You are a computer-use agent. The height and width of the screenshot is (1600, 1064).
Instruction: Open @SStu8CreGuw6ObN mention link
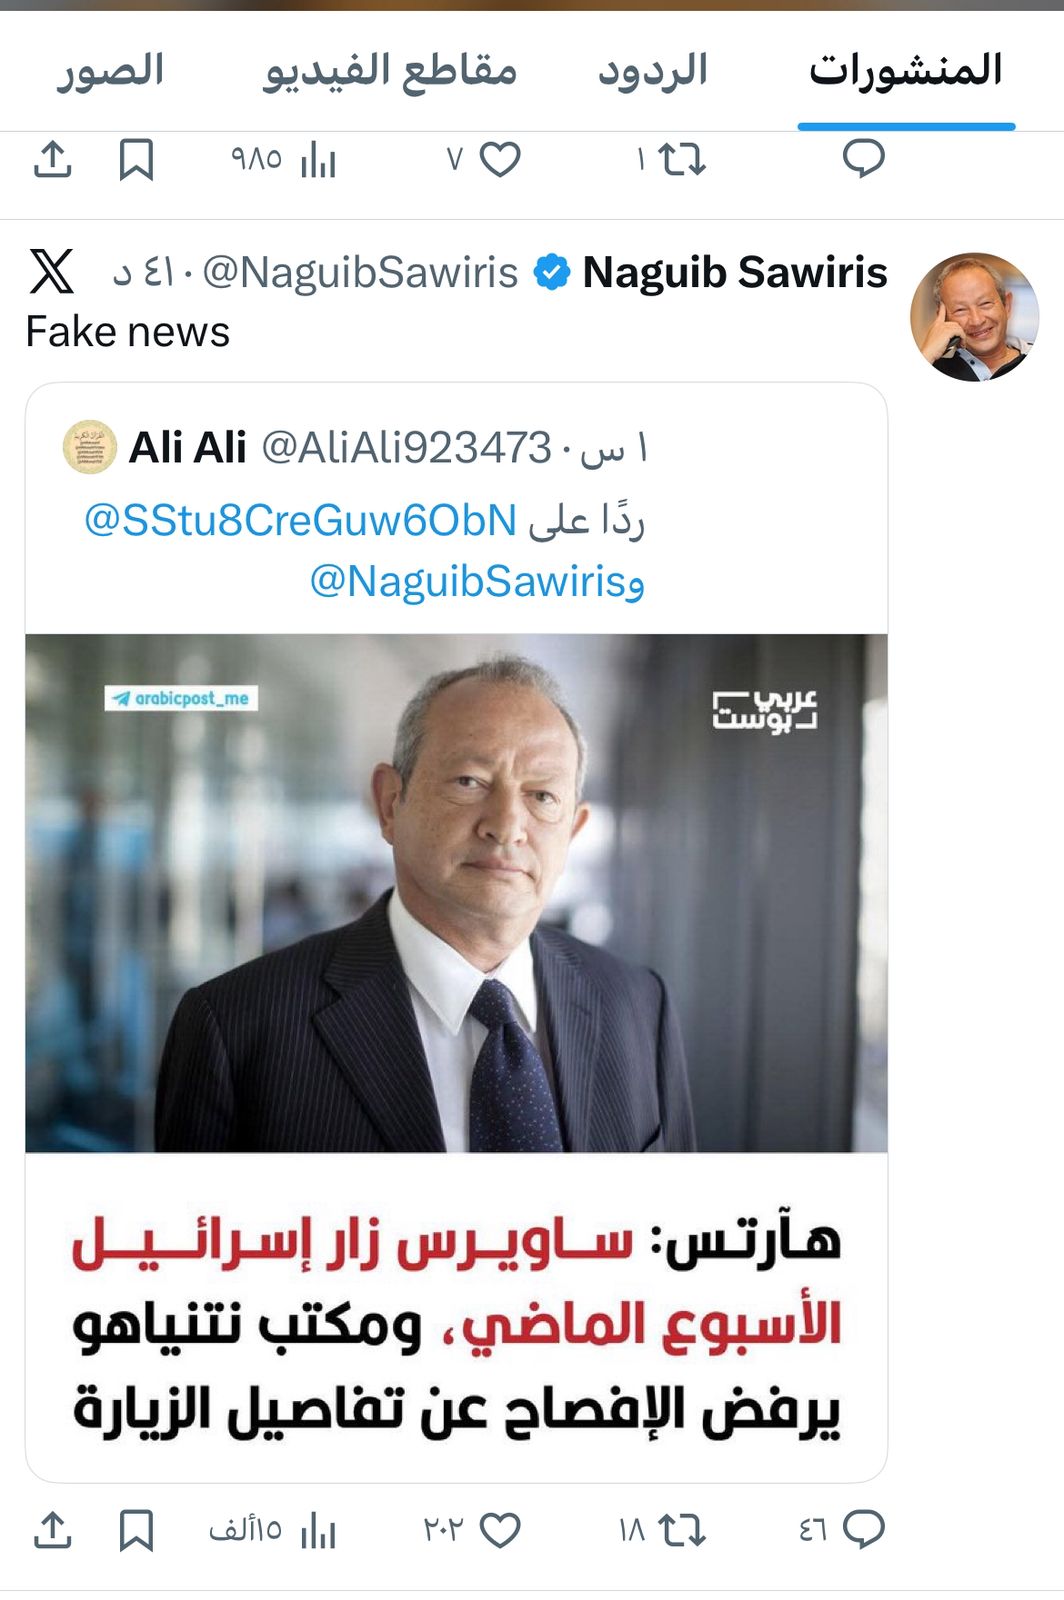(301, 521)
